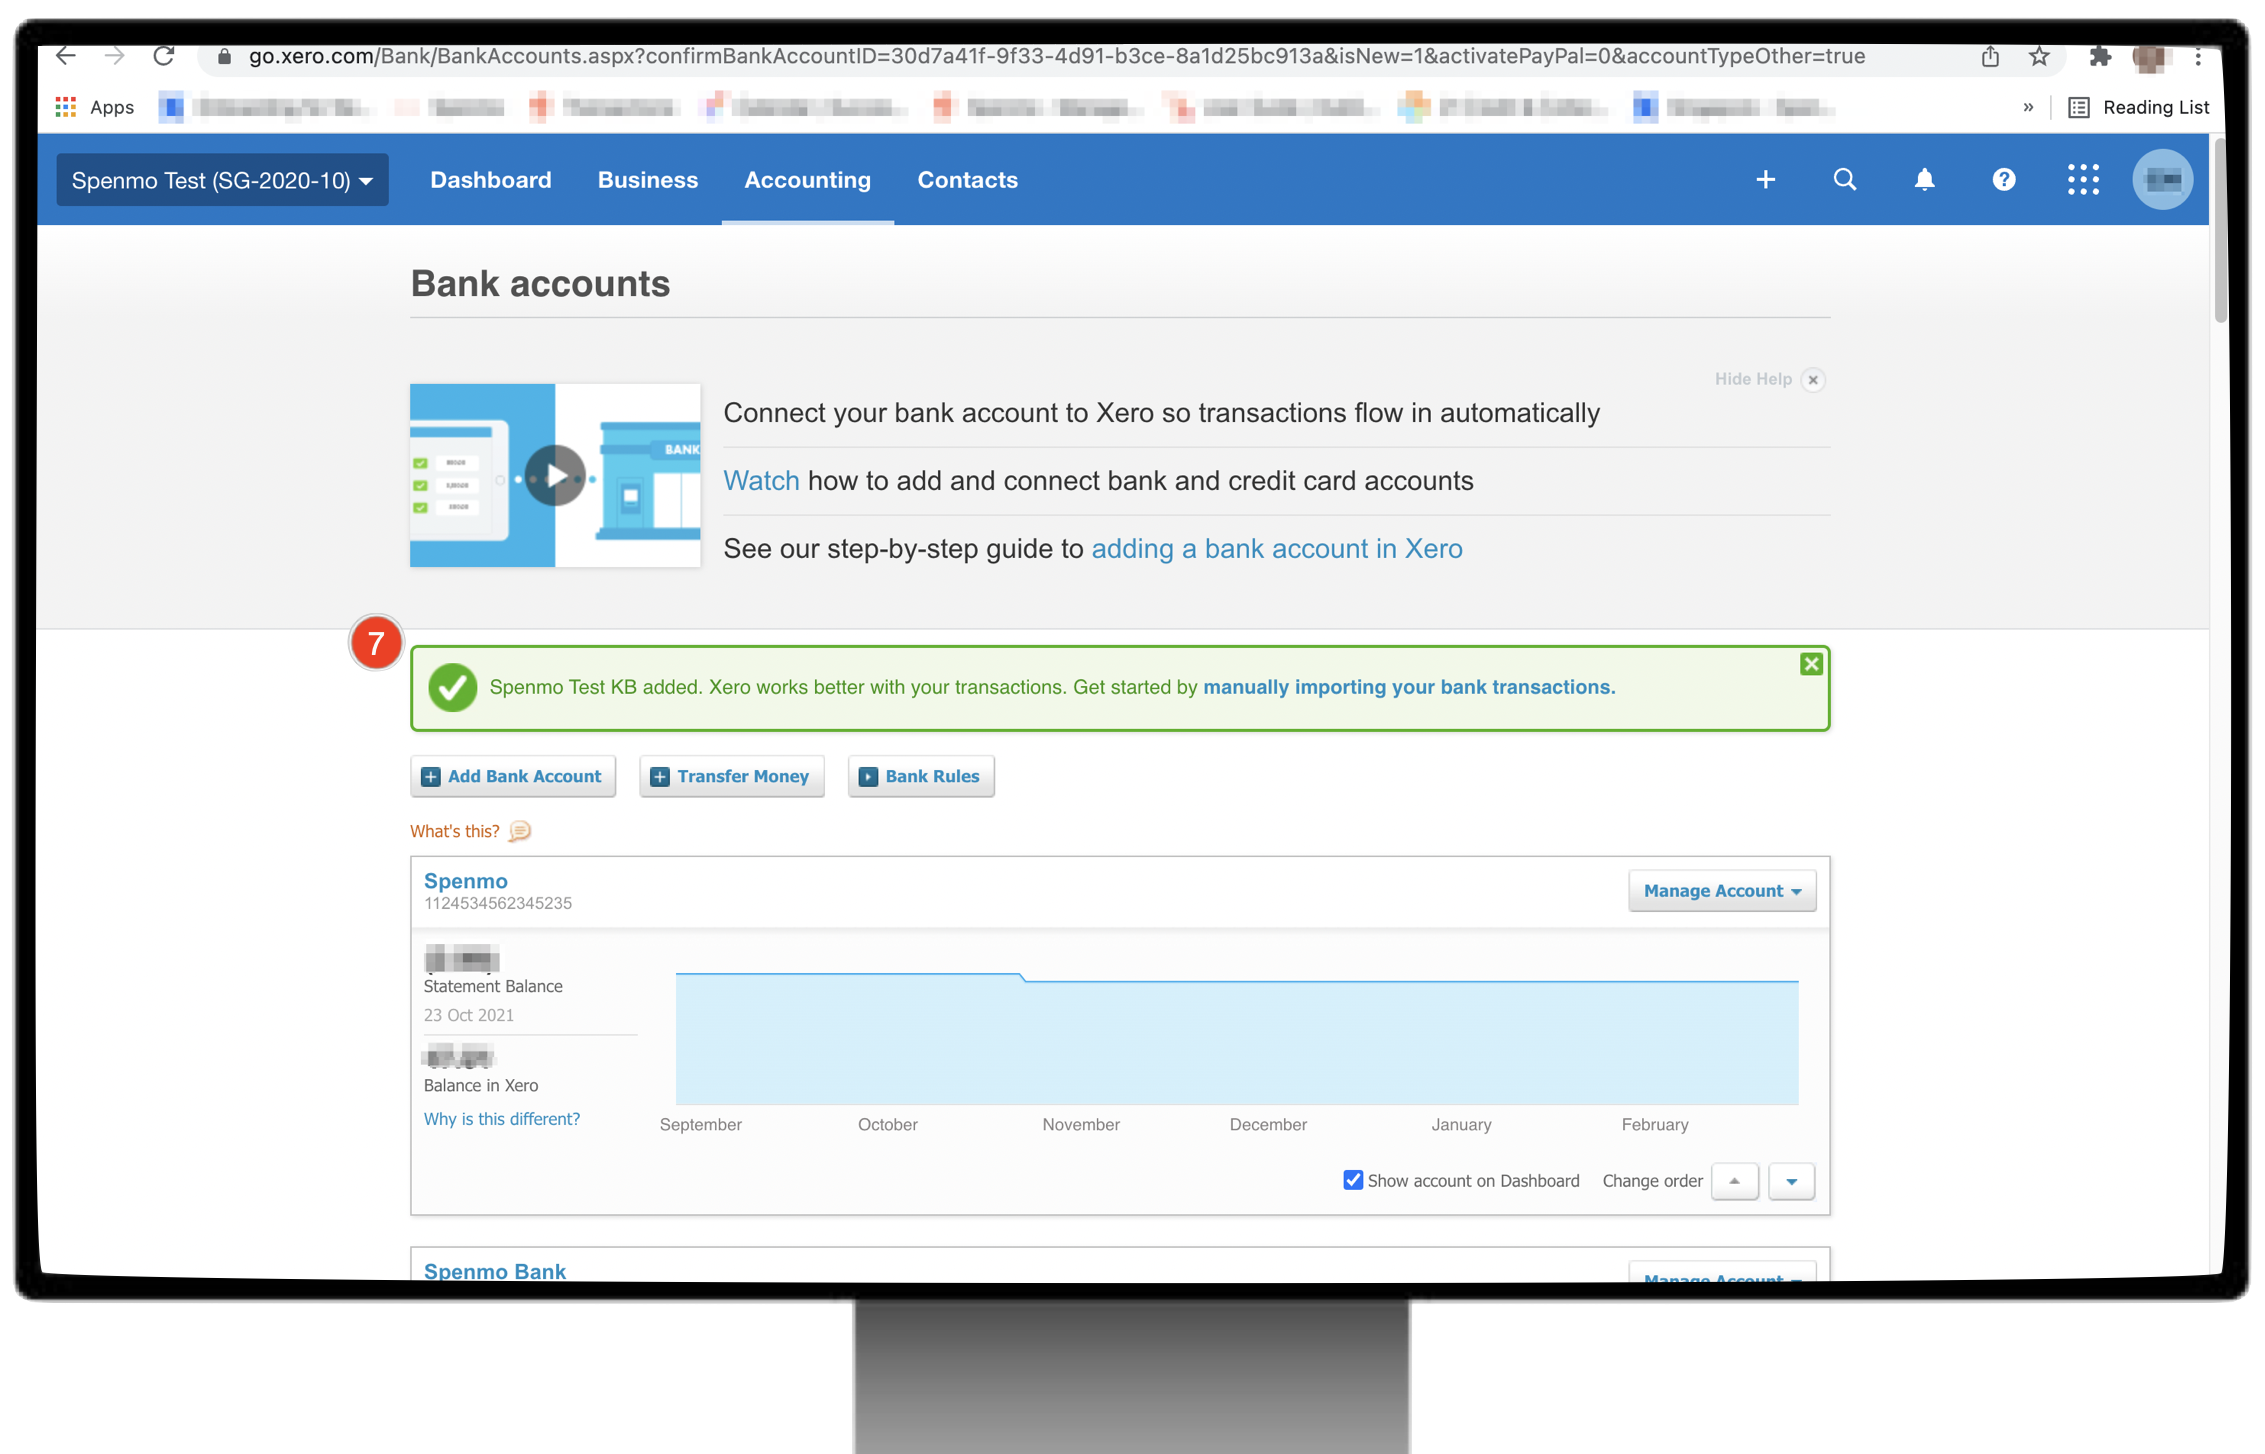Viewport: 2265px width, 1454px height.
Task: Open Bank Rules
Action: coord(921,777)
